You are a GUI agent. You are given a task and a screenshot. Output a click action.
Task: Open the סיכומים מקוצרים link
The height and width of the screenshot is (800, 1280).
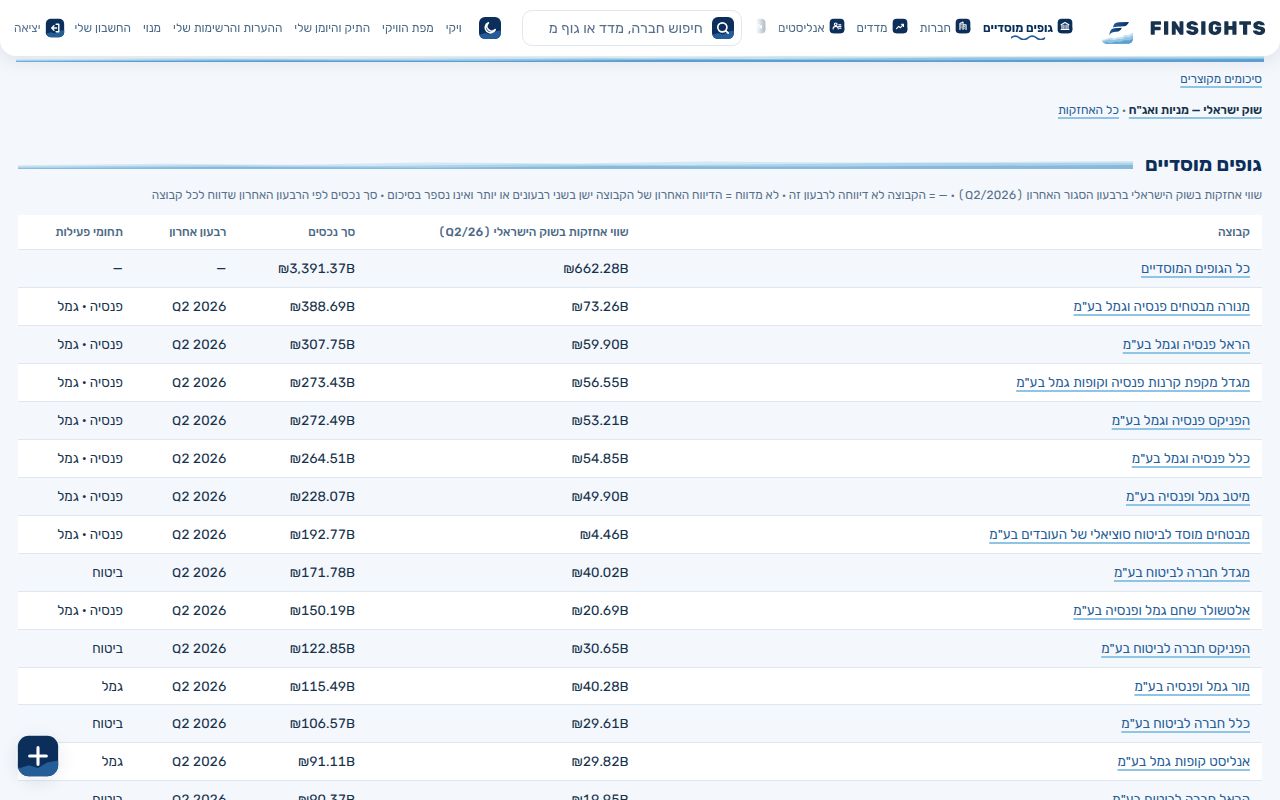pyautogui.click(x=1221, y=79)
